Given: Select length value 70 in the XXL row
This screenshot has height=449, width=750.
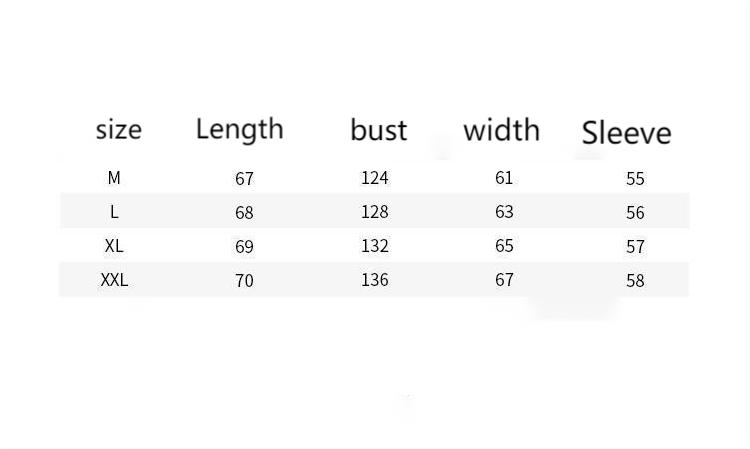Looking at the screenshot, I should point(244,281).
